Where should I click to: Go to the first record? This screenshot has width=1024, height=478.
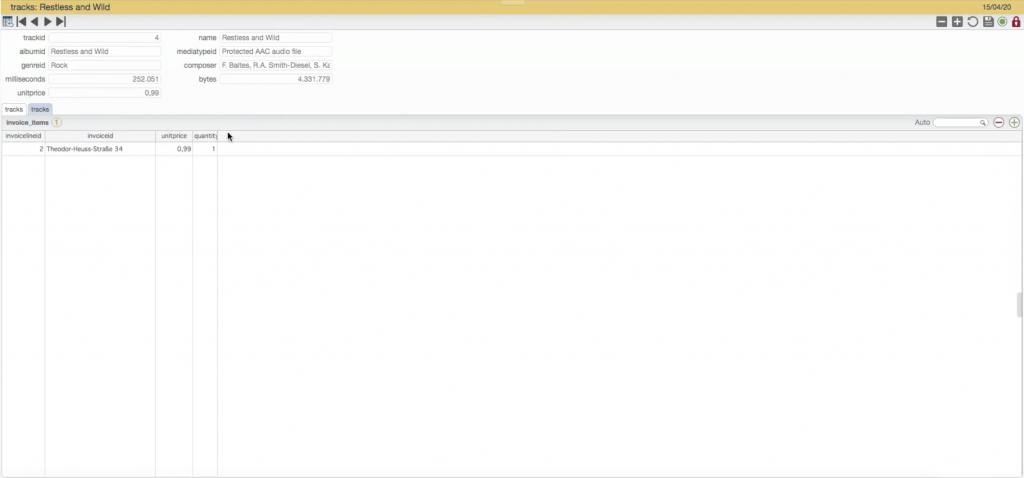[x=22, y=22]
